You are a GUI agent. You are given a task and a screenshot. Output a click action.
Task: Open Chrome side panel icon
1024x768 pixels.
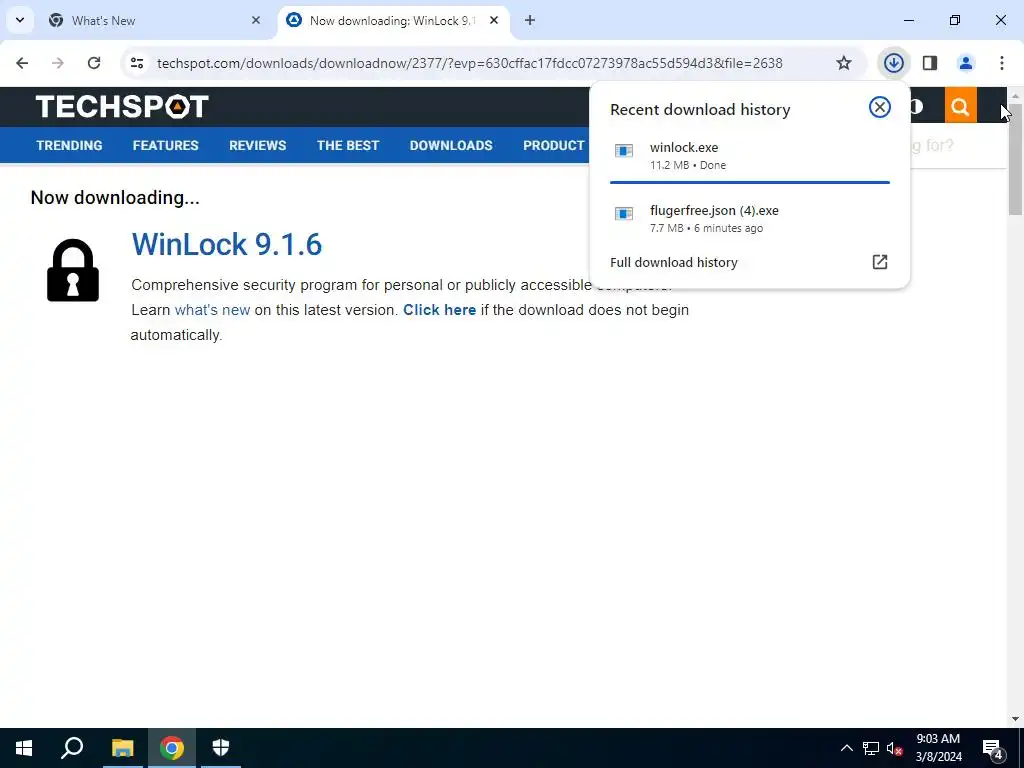[930, 63]
